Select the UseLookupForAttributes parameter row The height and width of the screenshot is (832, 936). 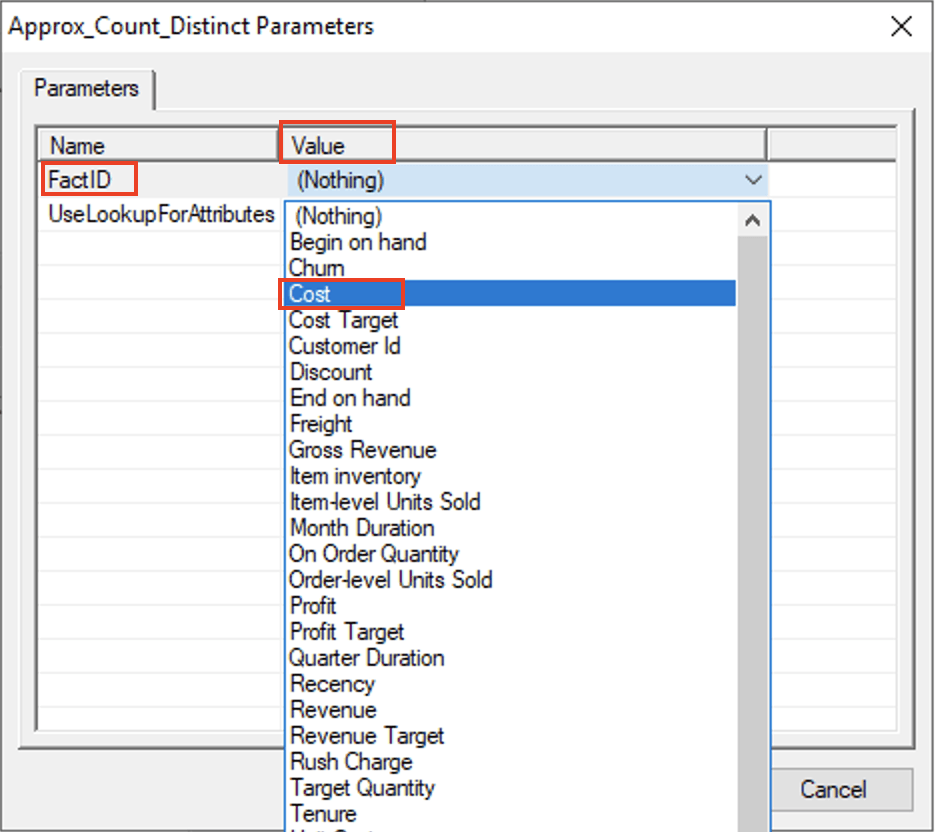click(161, 214)
